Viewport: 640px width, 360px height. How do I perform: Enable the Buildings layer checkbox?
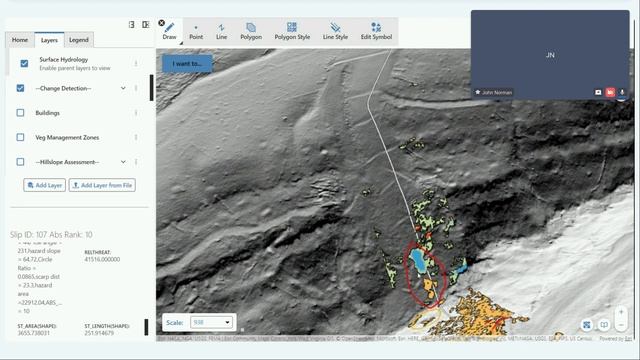point(20,113)
